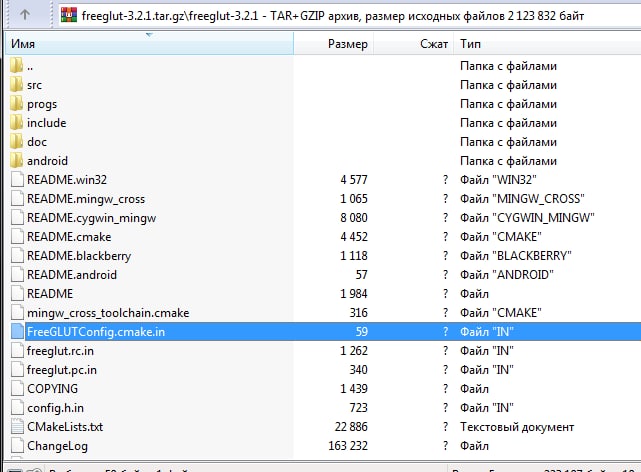Sort list by Имя column header
Image resolution: width=641 pixels, height=472 pixels.
pyautogui.click(x=150, y=44)
